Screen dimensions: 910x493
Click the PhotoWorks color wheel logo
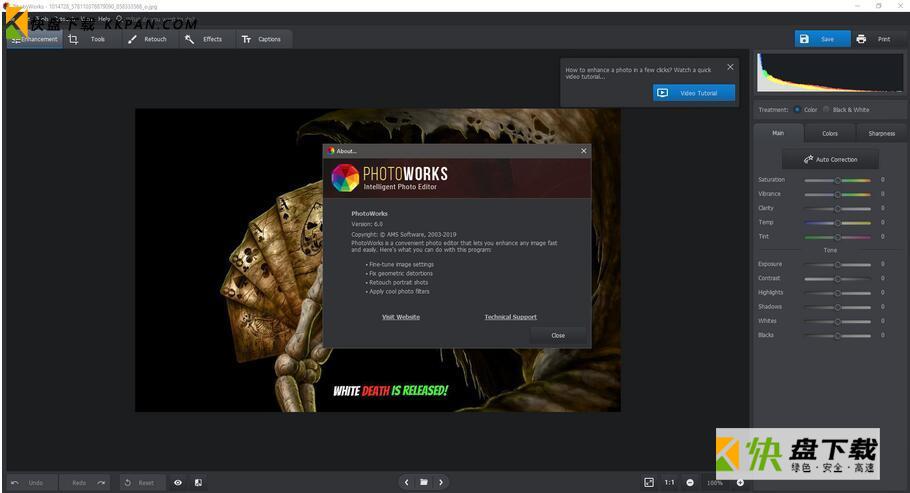tap(345, 178)
